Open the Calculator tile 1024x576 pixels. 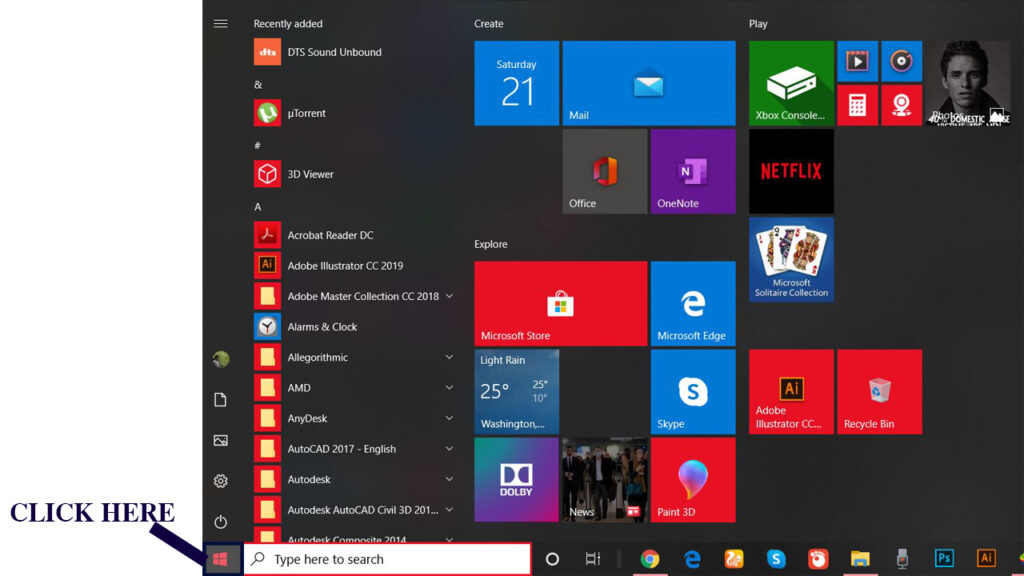(858, 105)
